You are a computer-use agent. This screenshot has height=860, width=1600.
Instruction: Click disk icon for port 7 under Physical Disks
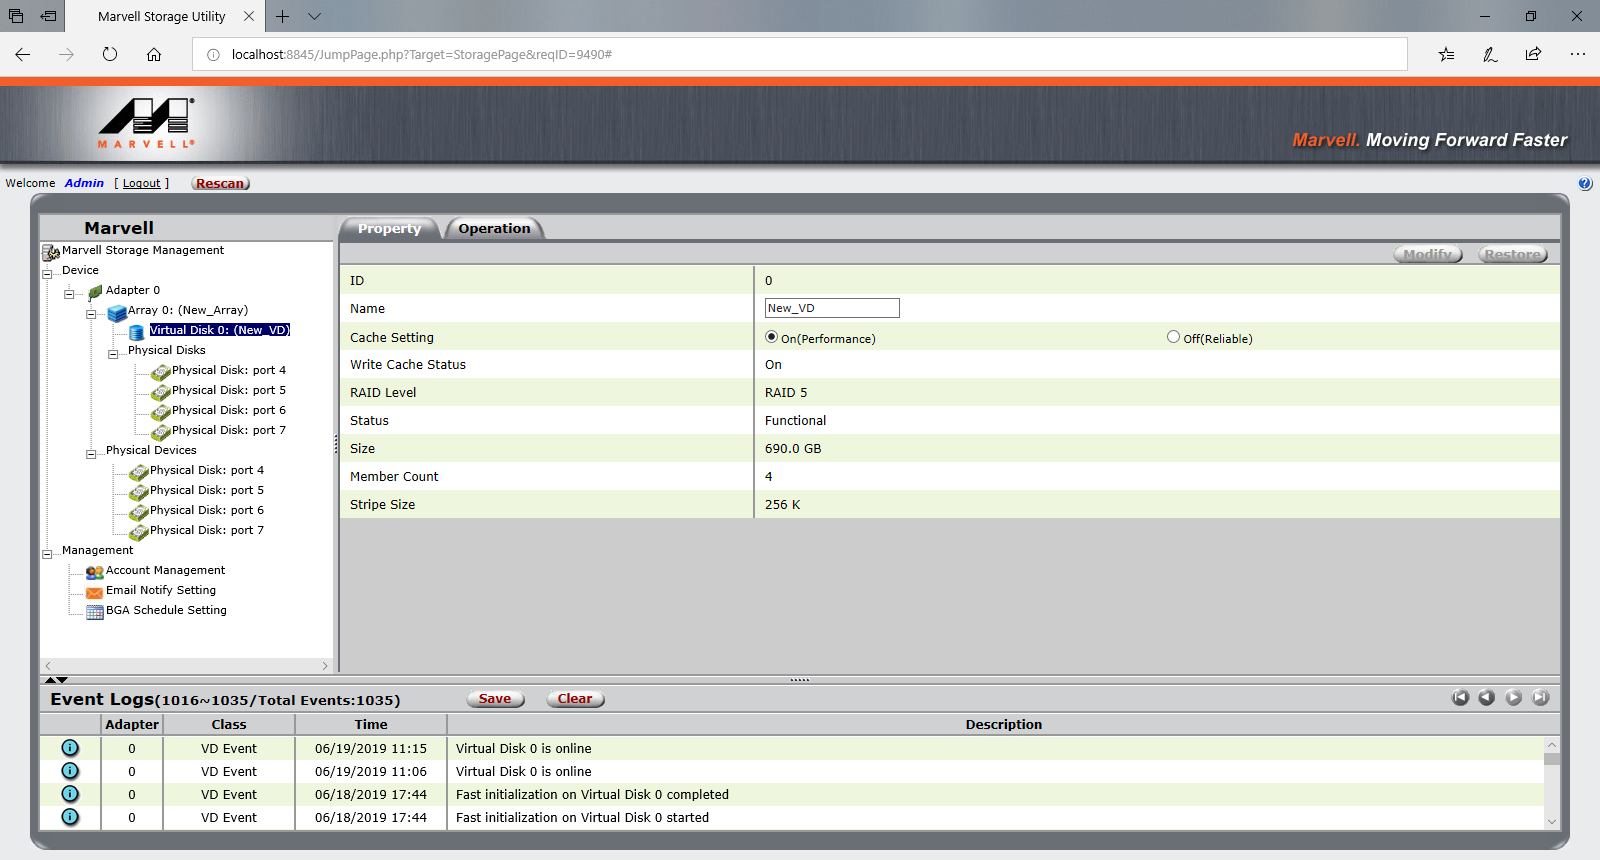click(161, 432)
